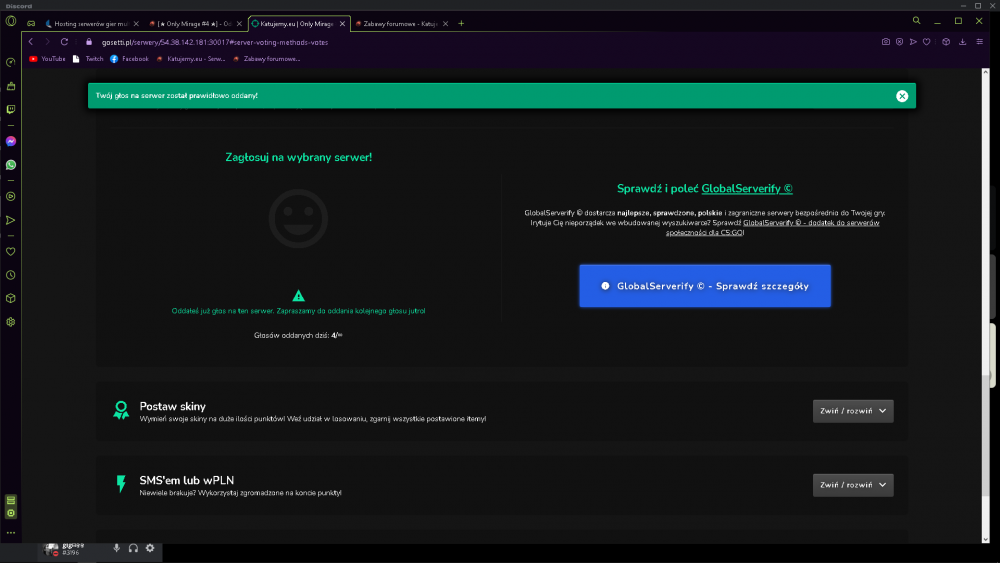Screen dimensions: 1000x563
Task: Open Messenger in the sidebar
Action: (11, 141)
